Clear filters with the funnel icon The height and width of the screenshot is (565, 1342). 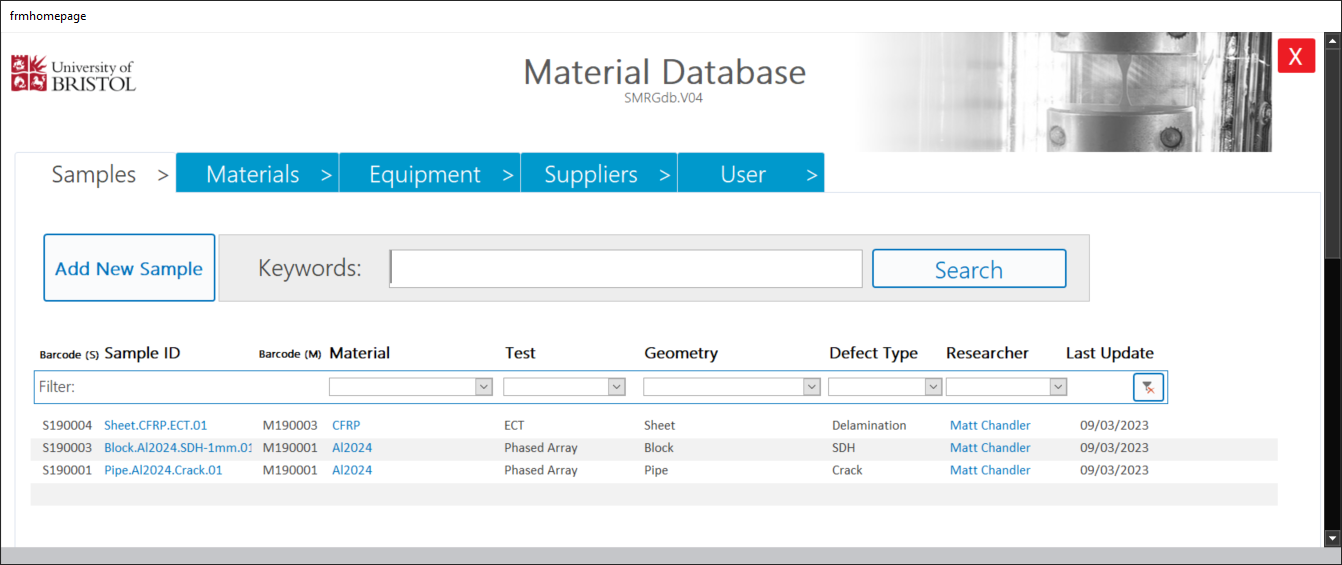tap(1148, 387)
